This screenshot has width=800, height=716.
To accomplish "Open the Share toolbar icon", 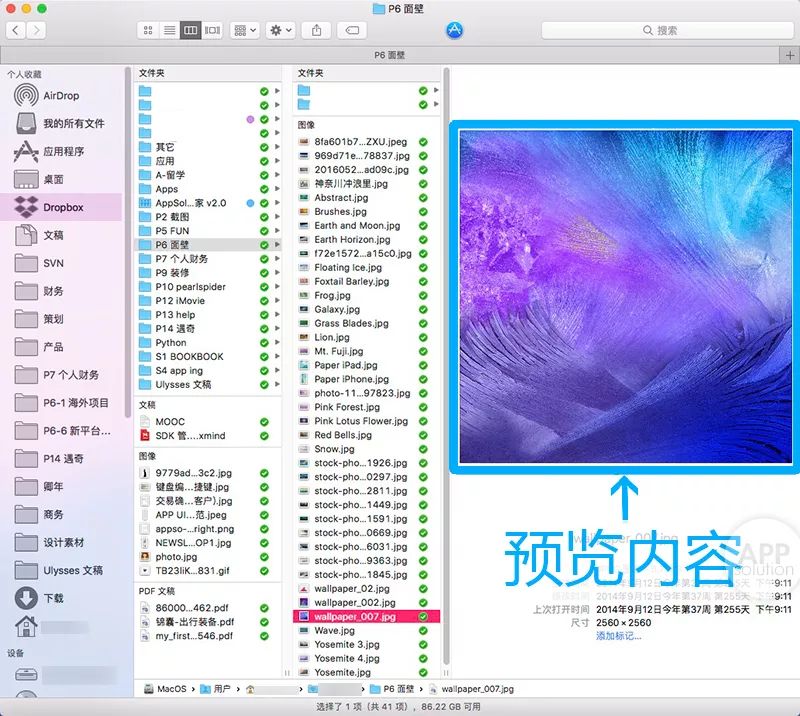I will click(316, 29).
